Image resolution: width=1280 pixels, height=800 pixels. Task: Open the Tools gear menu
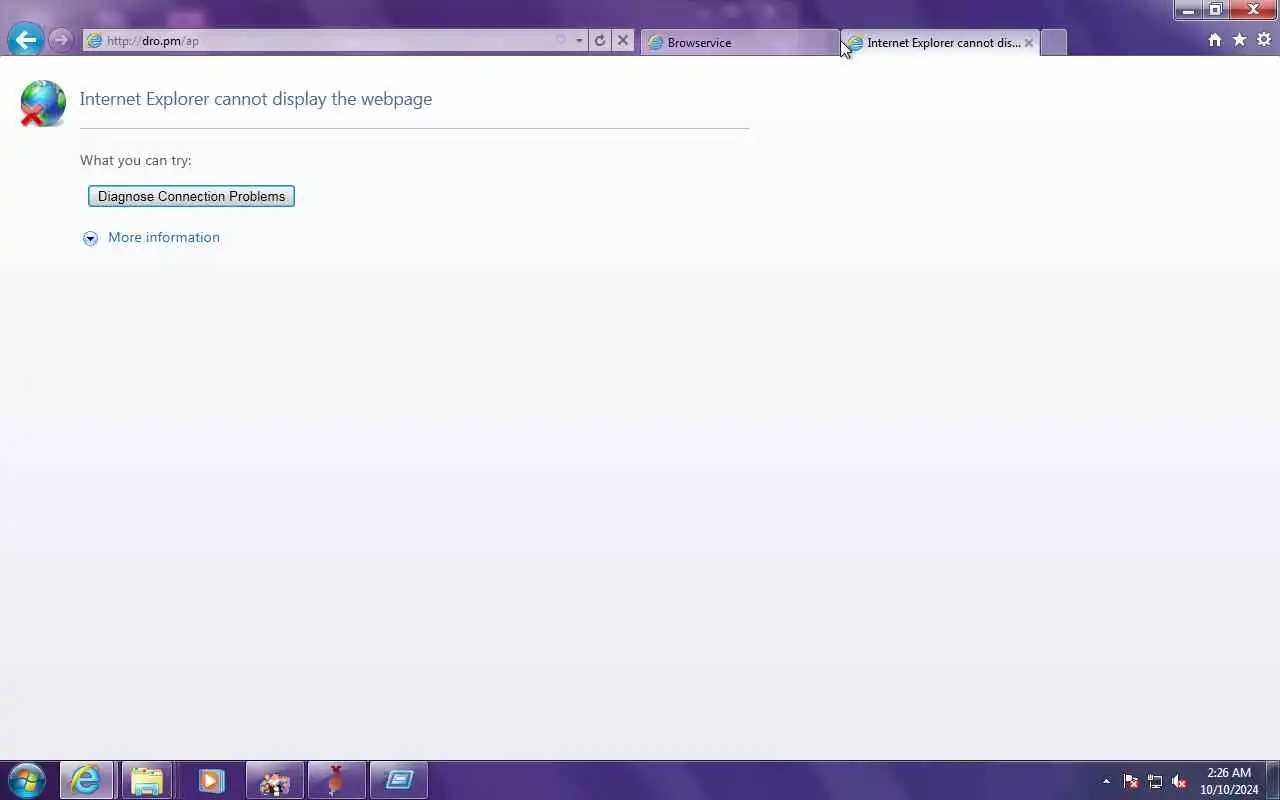1264,40
